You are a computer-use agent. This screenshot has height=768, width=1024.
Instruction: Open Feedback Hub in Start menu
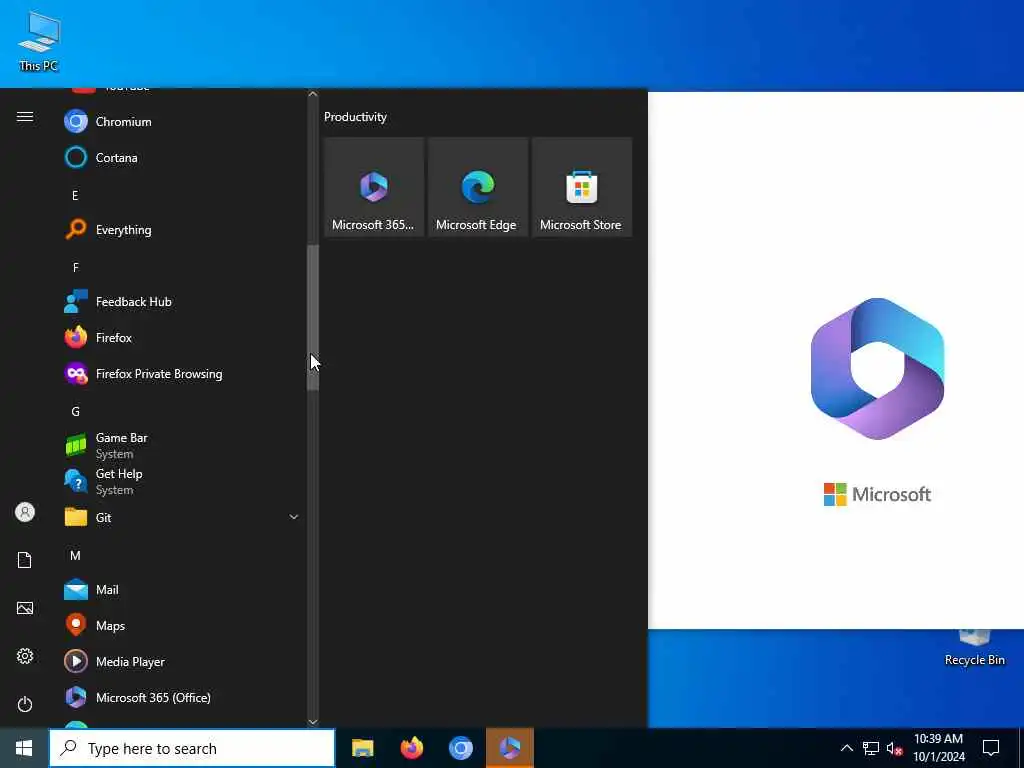point(182,302)
